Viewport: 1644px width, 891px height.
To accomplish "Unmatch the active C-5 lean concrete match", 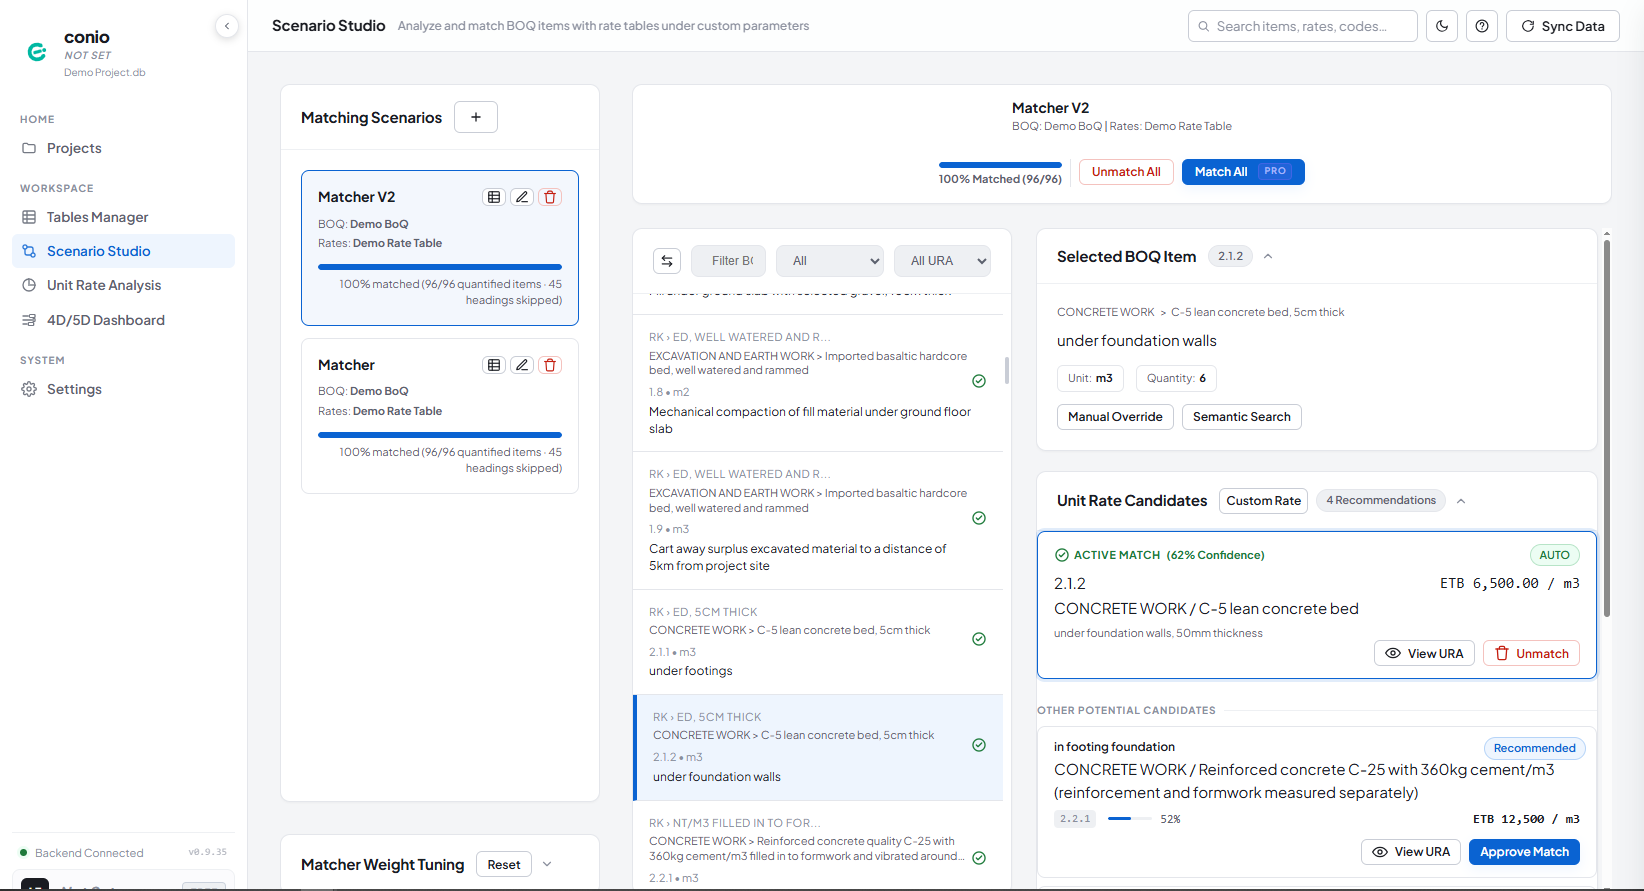I will click(1531, 654).
